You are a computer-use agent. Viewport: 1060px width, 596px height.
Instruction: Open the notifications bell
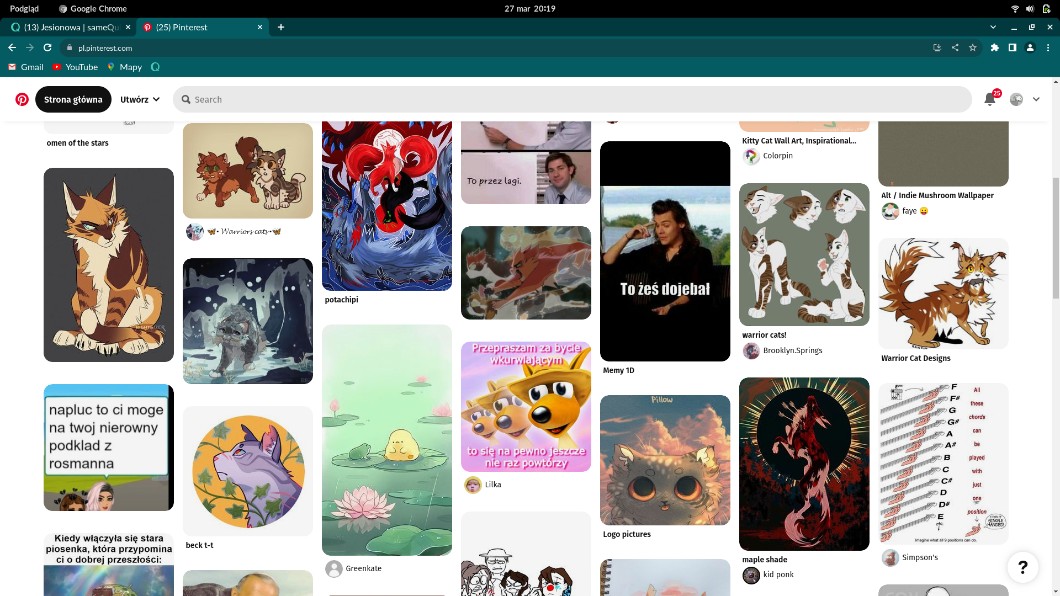tap(989, 99)
